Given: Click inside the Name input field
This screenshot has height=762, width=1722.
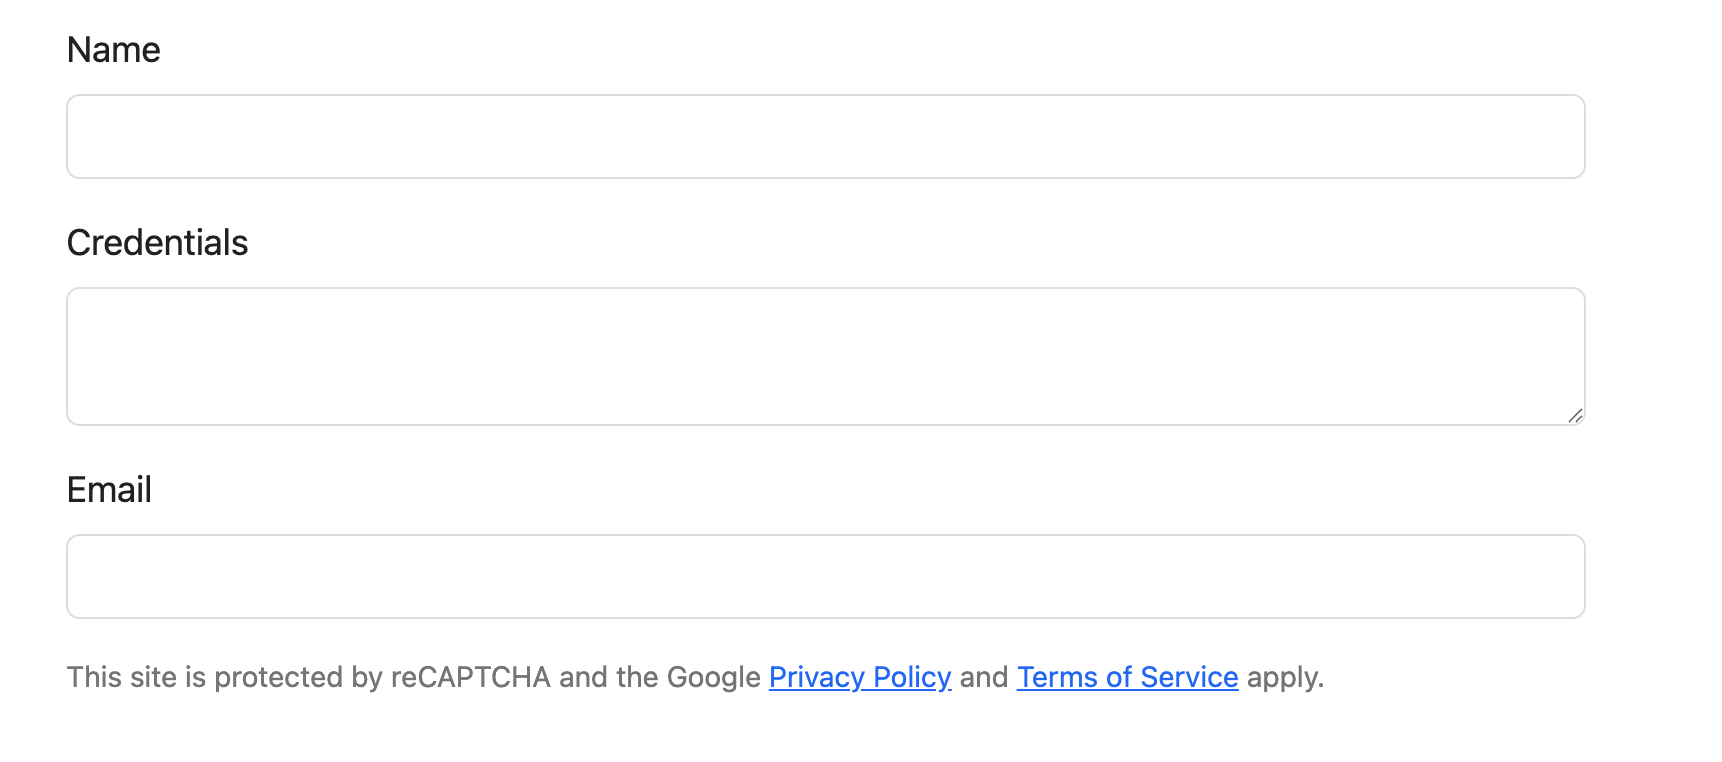Looking at the screenshot, I should 825,136.
